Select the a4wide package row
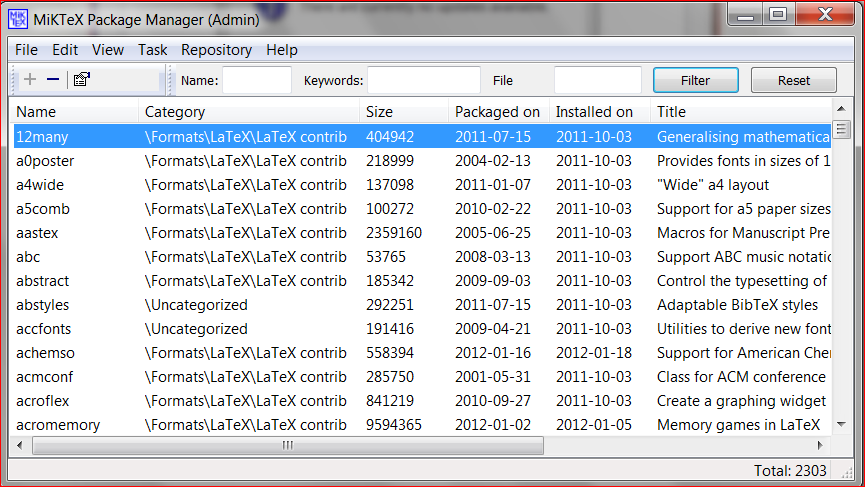Image resolution: width=865 pixels, height=487 pixels. coord(422,185)
